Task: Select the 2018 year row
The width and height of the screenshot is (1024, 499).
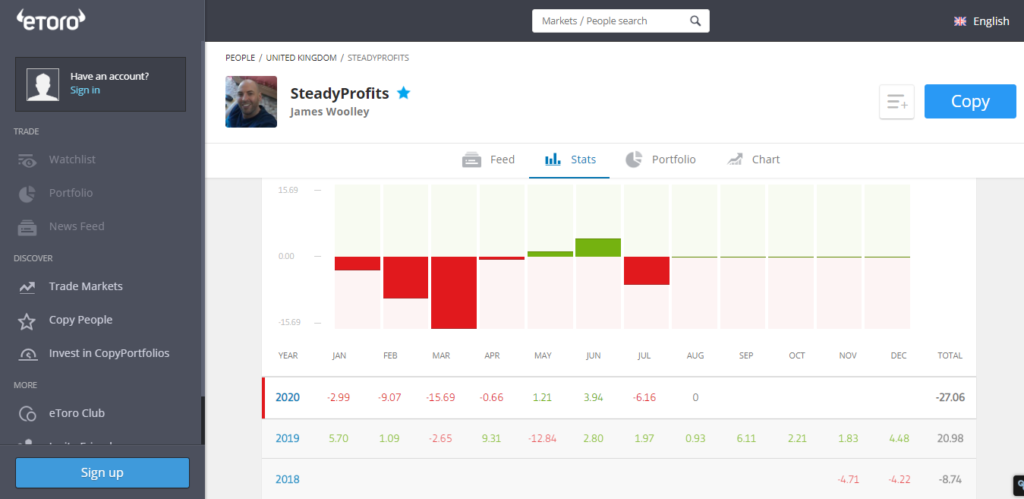Action: pyautogui.click(x=619, y=479)
